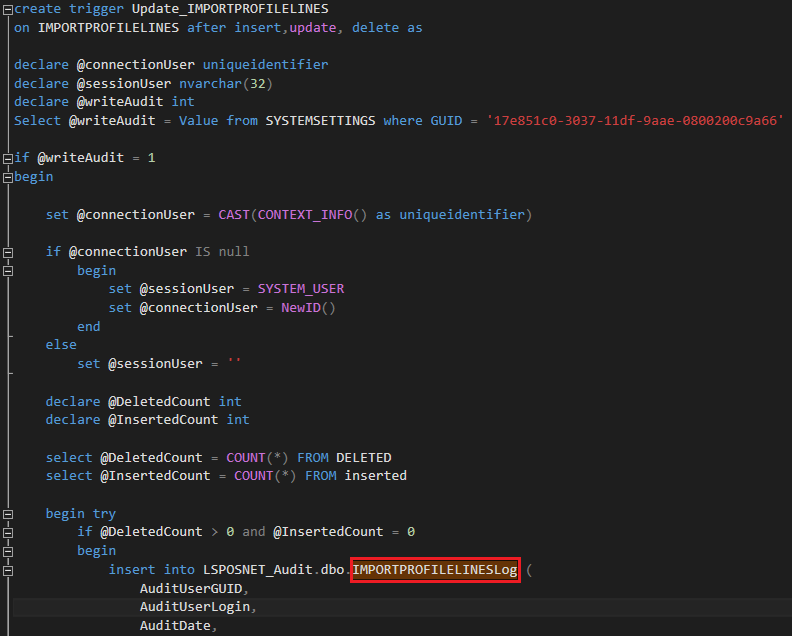Click @InsertedCount on its declare line

click(x=163, y=420)
